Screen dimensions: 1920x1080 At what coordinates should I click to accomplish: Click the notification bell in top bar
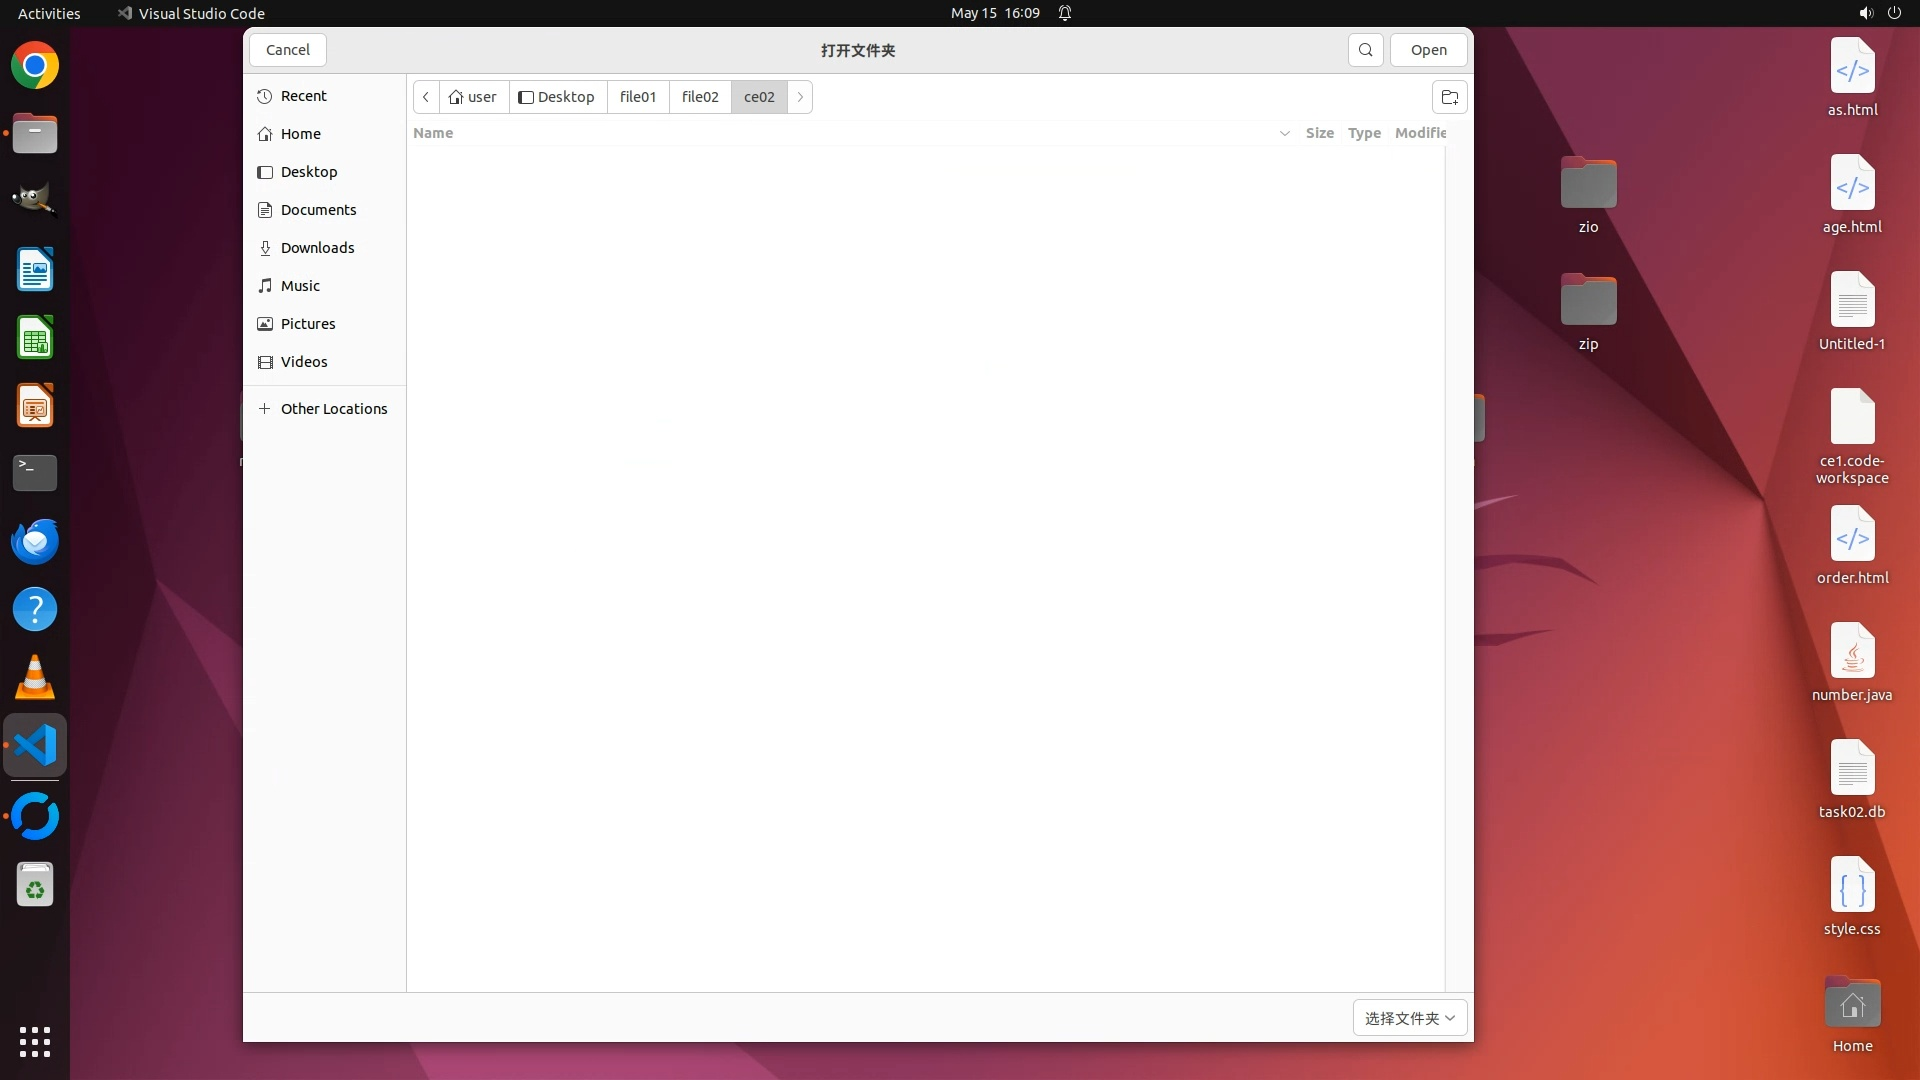coord(1065,13)
